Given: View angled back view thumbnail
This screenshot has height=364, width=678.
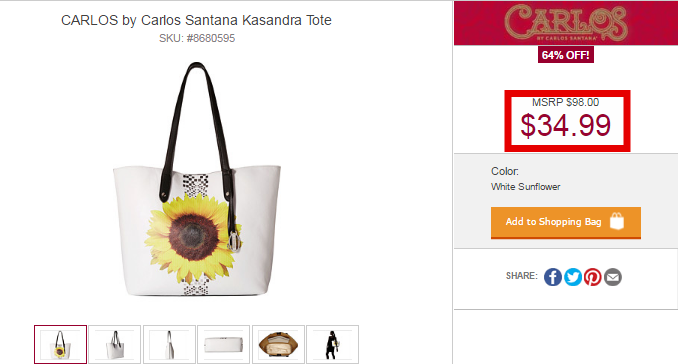Looking at the screenshot, I should (115, 344).
